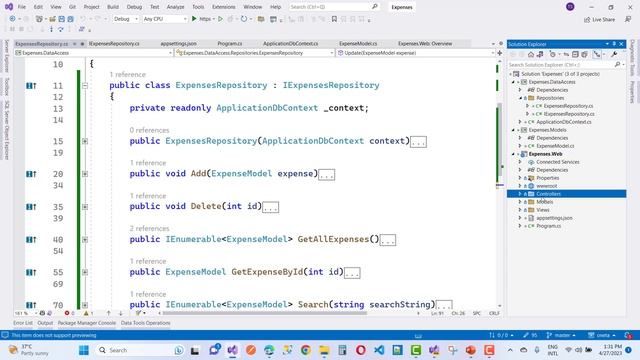Click the Home icon in Solution Explorer toolbar

pos(531,54)
